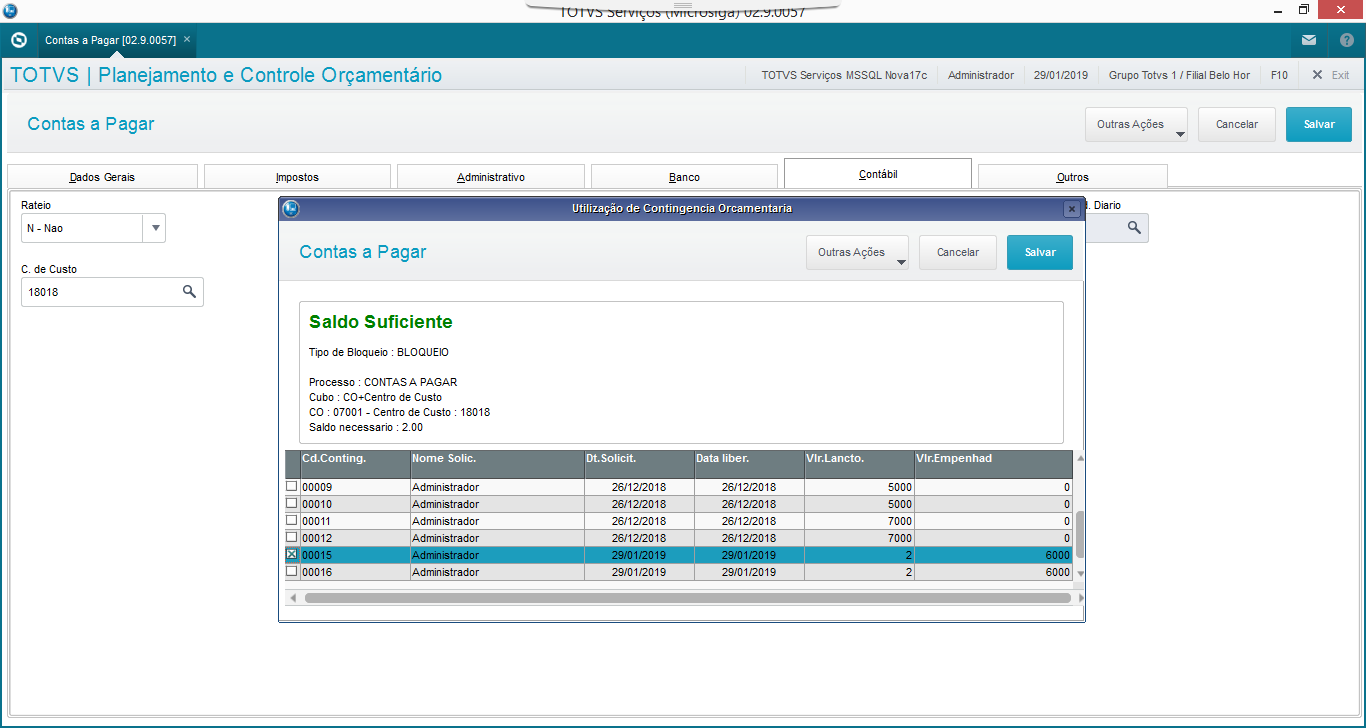This screenshot has width=1366, height=728.
Task: Select the 00016 code cell
Action: [x=355, y=572]
